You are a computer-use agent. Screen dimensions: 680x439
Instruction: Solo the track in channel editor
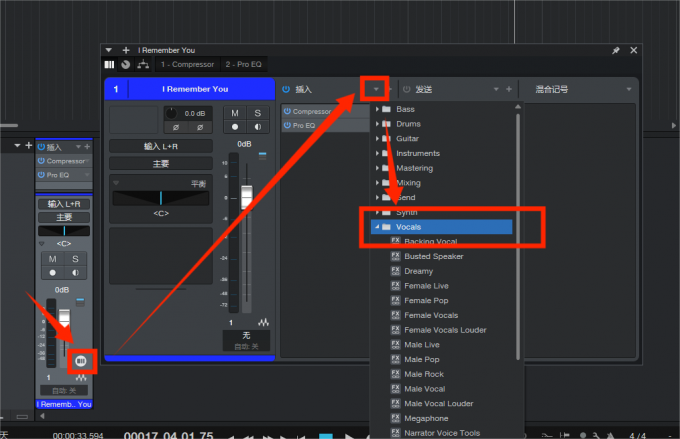[258, 113]
